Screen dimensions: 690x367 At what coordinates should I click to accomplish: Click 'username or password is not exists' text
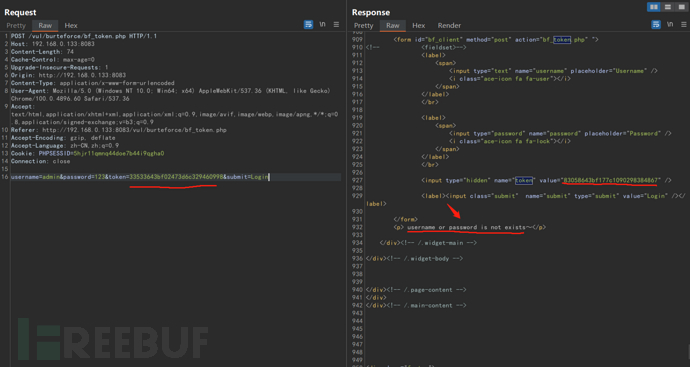coord(470,227)
